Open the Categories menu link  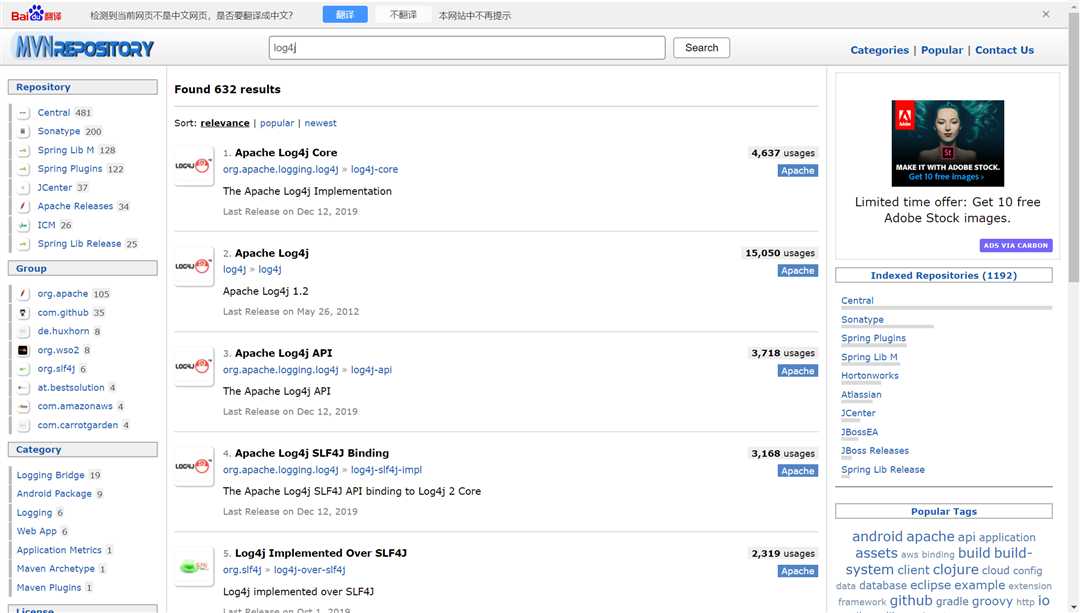880,50
